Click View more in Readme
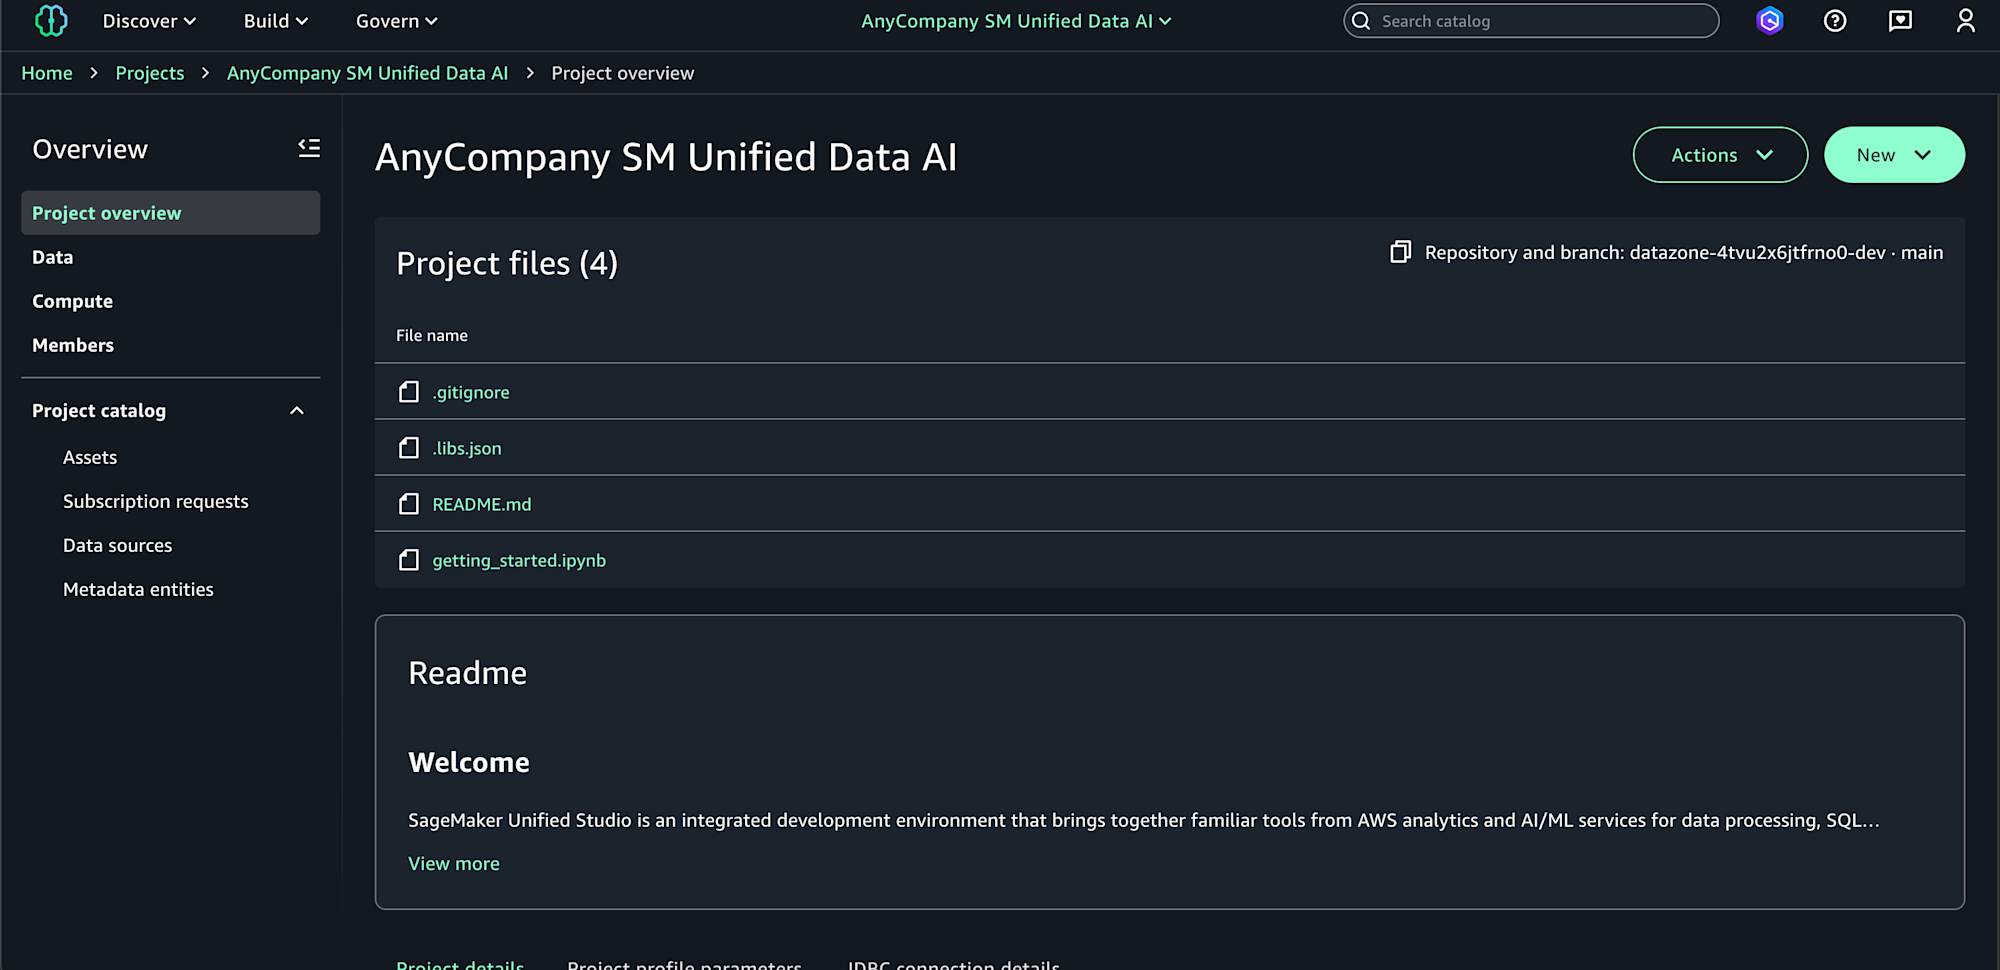This screenshot has height=970, width=2000. pos(454,863)
